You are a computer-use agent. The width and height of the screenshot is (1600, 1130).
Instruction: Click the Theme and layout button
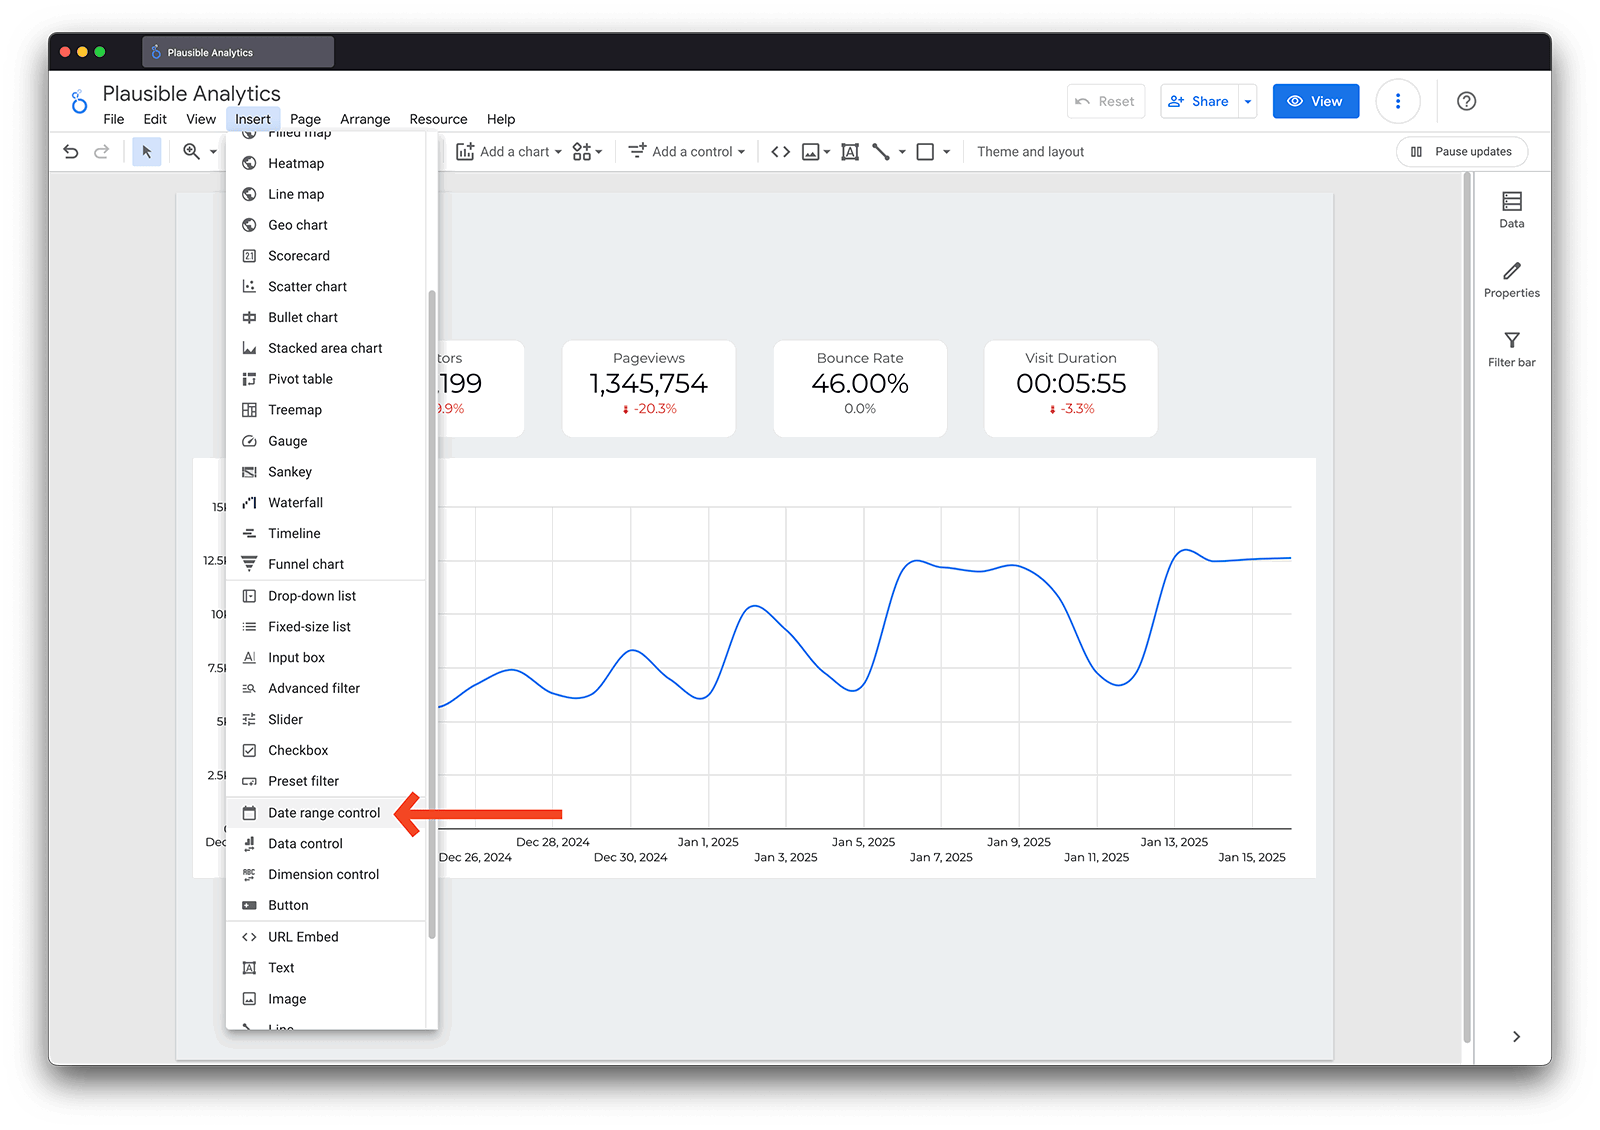[1030, 152]
